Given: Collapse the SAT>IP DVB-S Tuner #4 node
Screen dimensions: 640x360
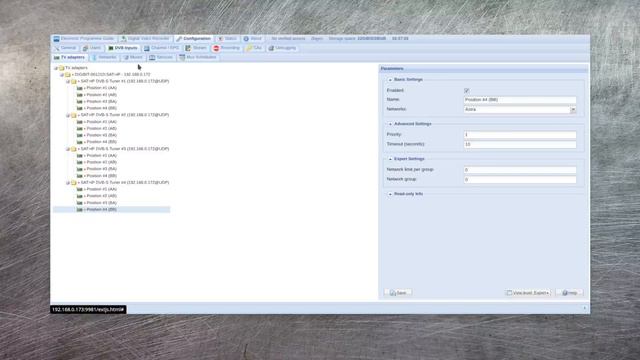Looking at the screenshot, I should [68, 183].
